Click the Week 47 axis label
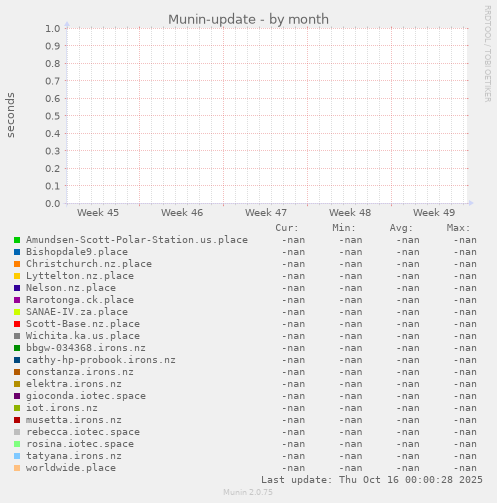 click(x=266, y=213)
